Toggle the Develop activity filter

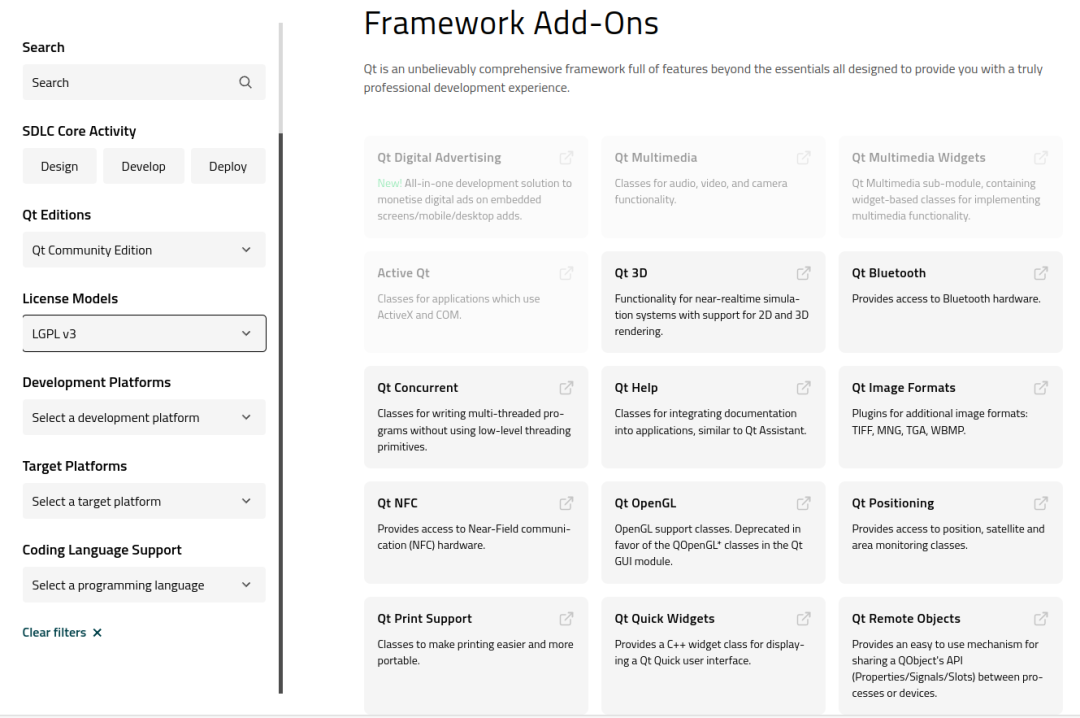pos(143,166)
